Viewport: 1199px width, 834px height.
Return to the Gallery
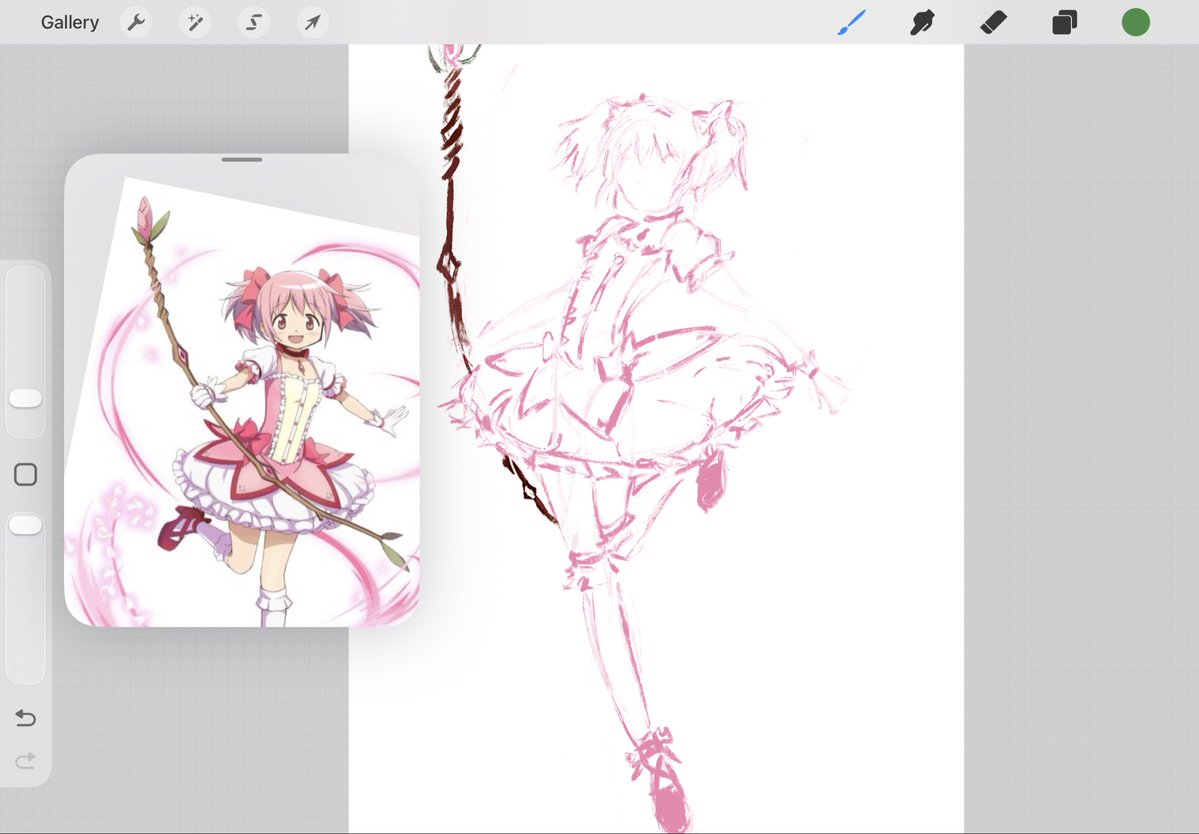click(x=70, y=22)
